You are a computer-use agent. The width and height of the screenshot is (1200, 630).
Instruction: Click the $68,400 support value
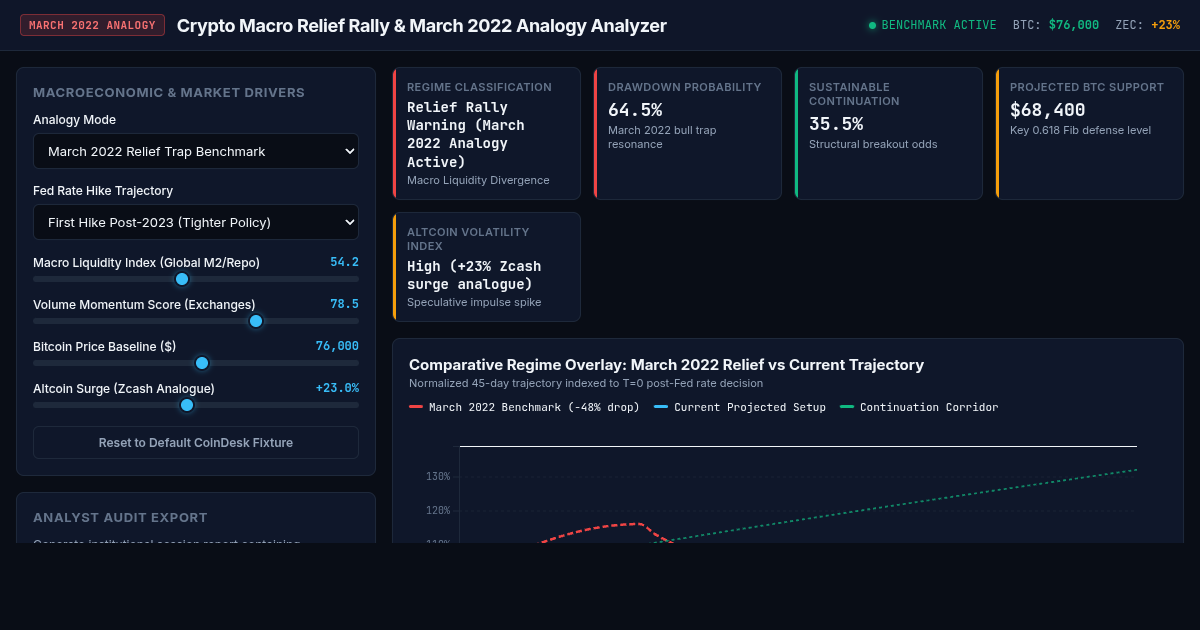1048,110
